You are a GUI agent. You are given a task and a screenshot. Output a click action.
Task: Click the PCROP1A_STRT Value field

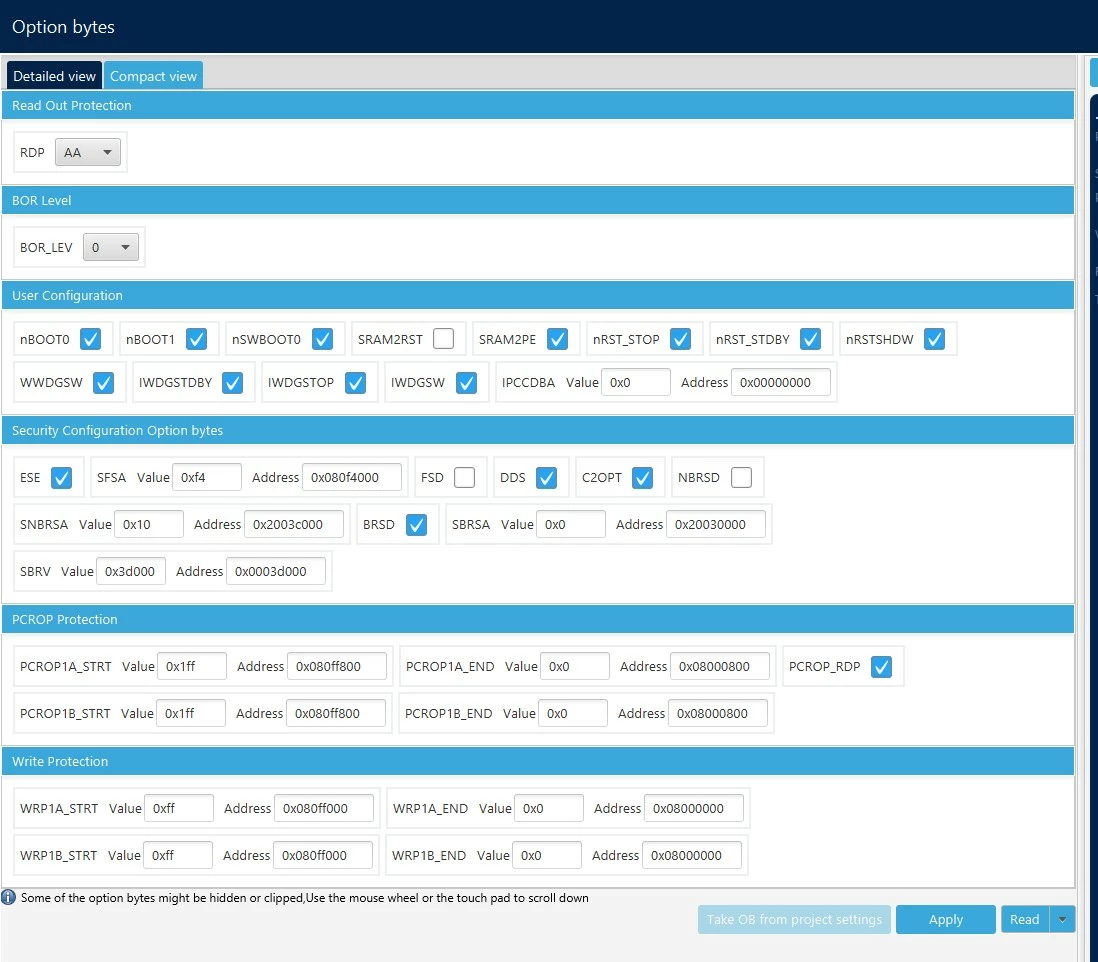pos(192,667)
